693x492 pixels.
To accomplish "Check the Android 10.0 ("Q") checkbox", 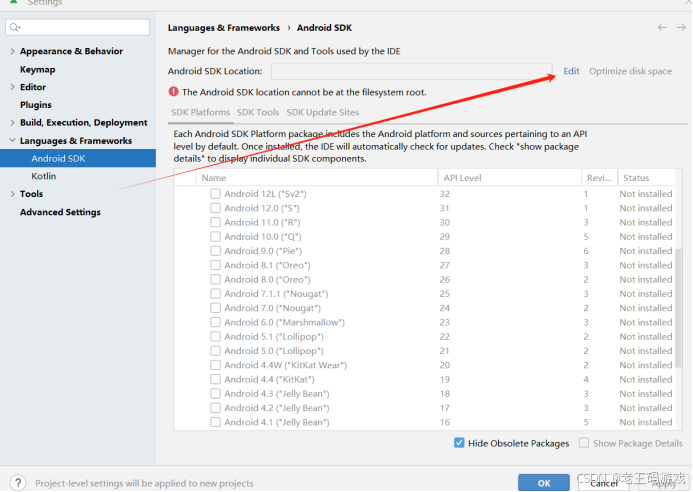I will [215, 236].
